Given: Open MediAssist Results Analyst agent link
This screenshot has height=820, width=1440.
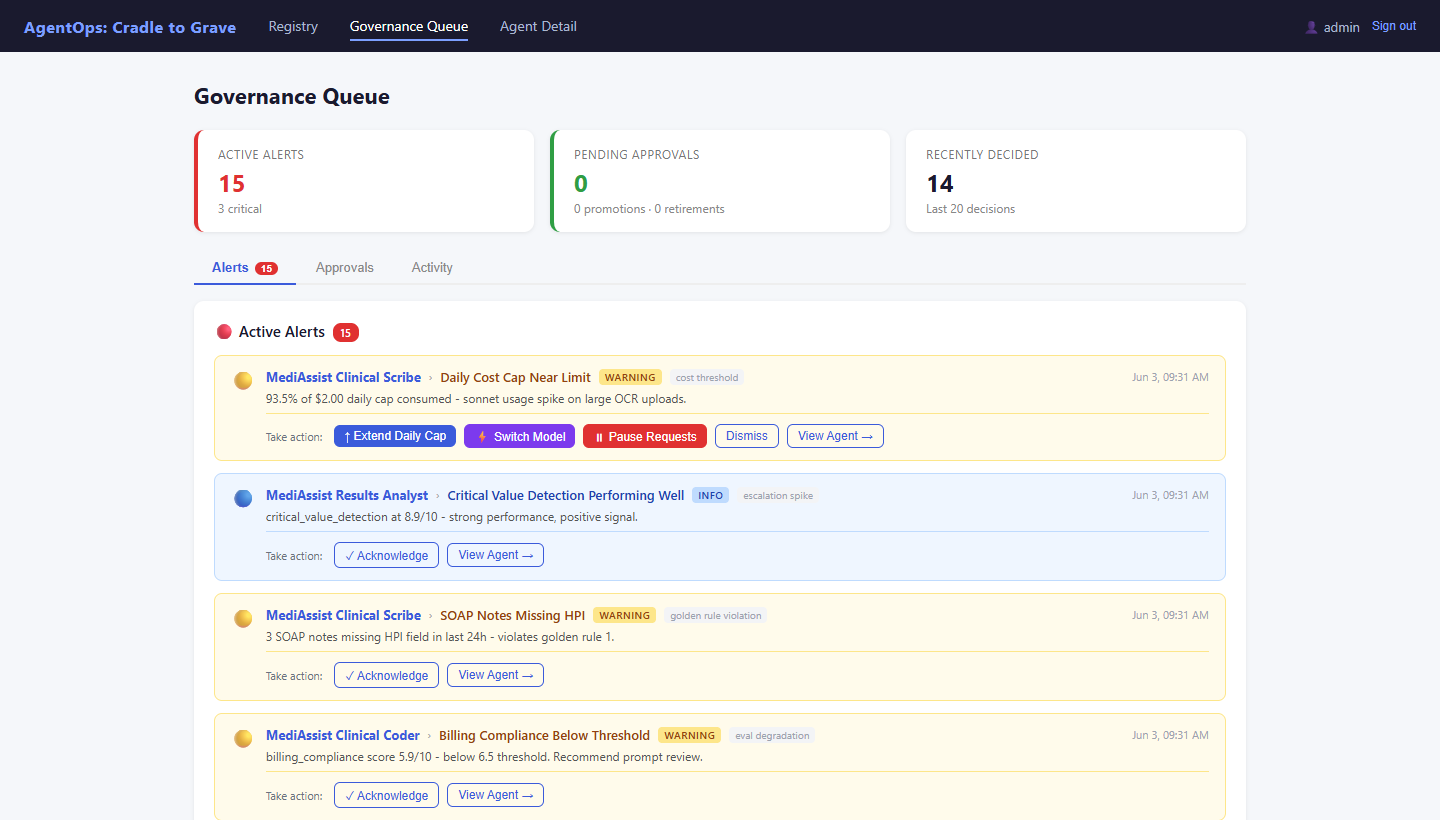Looking at the screenshot, I should [347, 495].
